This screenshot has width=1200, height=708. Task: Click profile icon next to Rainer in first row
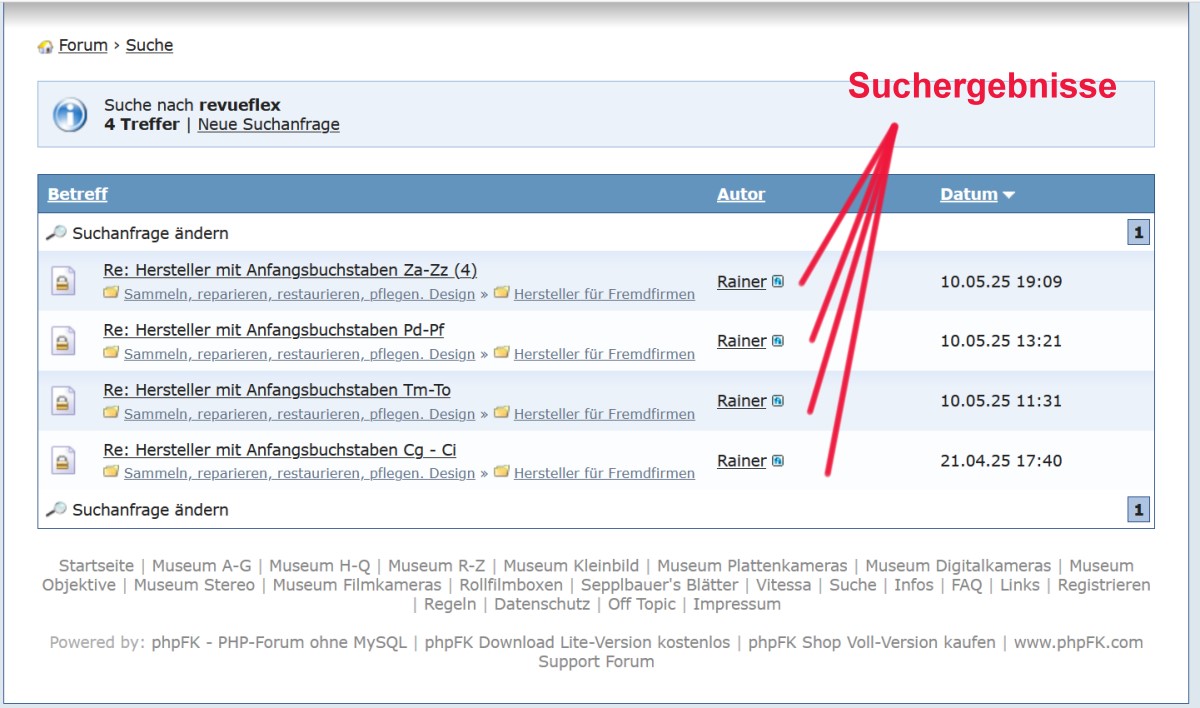(x=778, y=282)
